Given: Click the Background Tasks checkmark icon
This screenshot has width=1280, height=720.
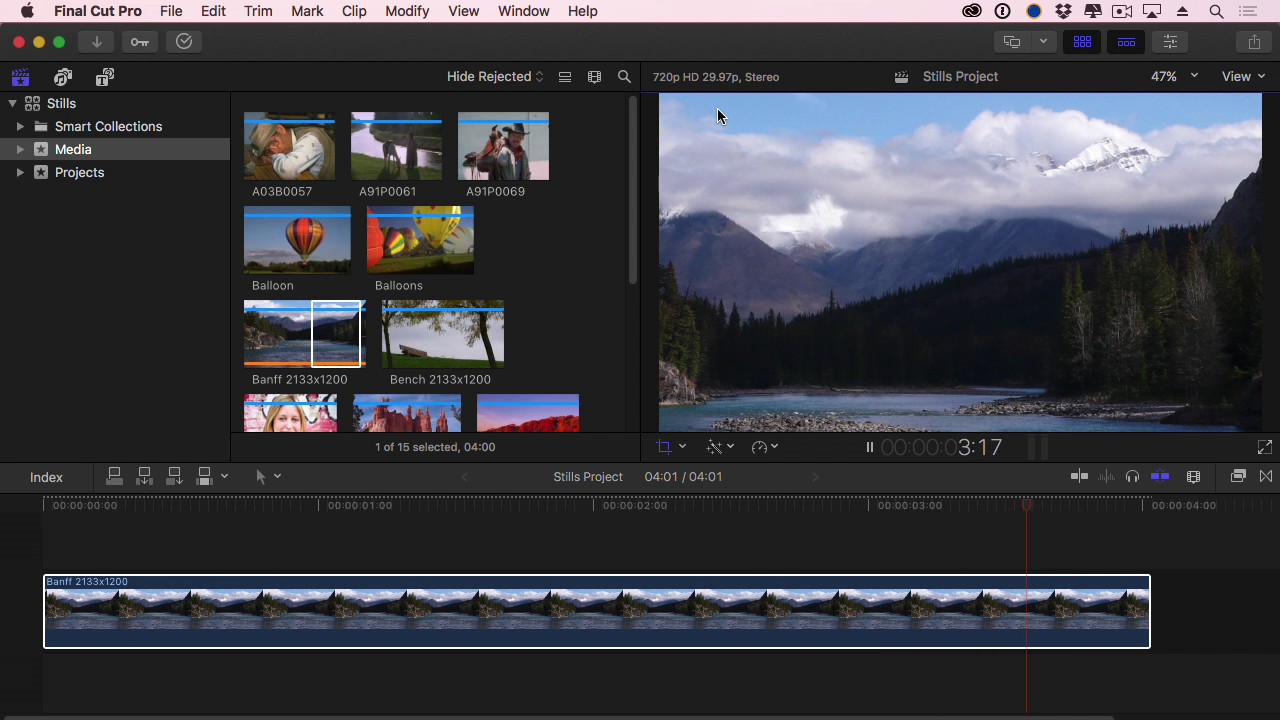Looking at the screenshot, I should click(184, 42).
